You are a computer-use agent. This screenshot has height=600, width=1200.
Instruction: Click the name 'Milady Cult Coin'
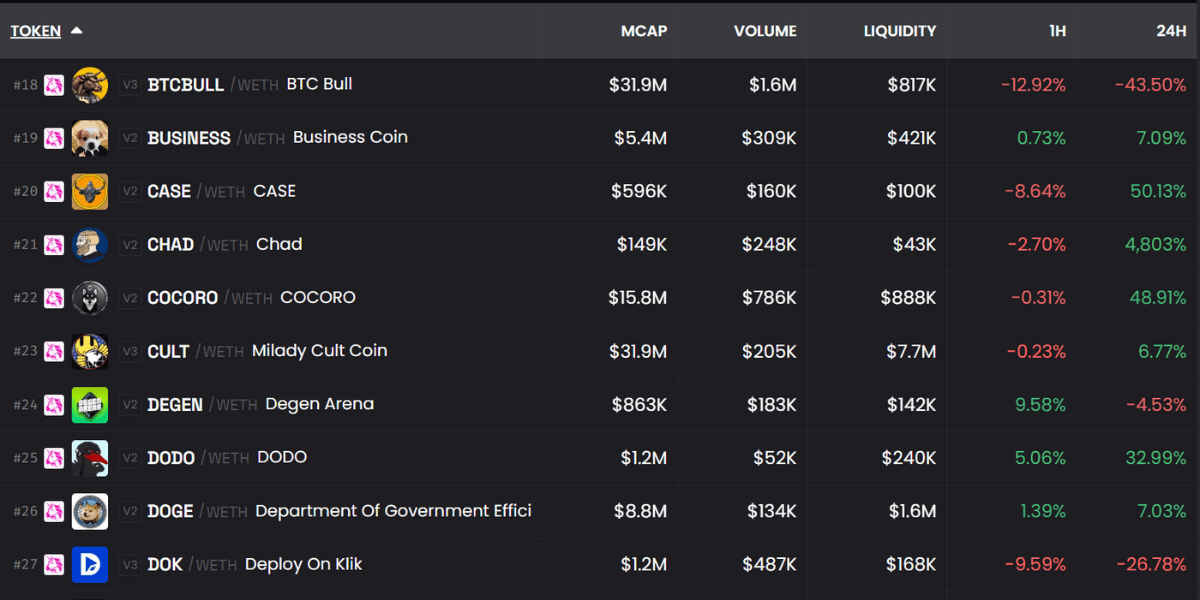[320, 350]
